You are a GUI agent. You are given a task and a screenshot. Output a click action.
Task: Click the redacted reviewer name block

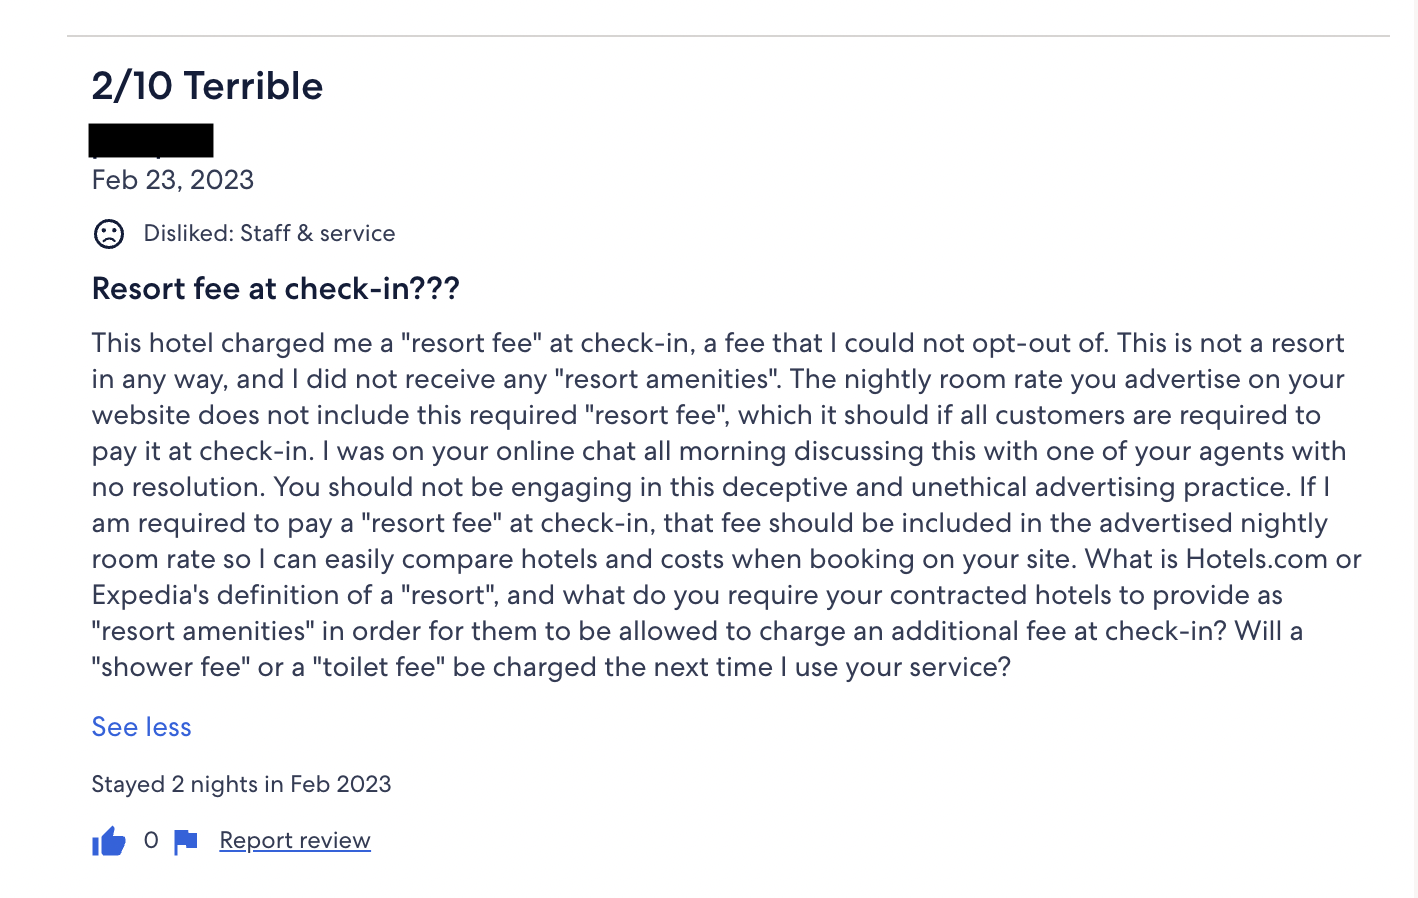[152, 140]
